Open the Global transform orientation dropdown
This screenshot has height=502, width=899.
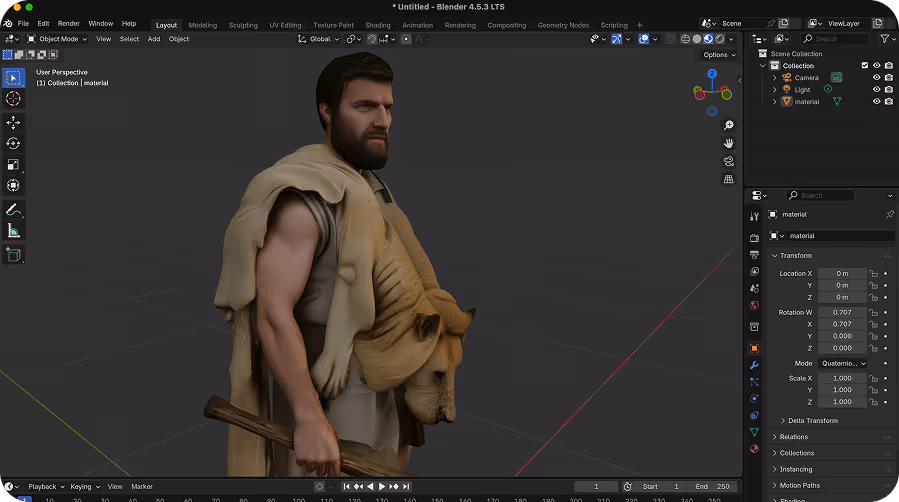click(x=319, y=39)
